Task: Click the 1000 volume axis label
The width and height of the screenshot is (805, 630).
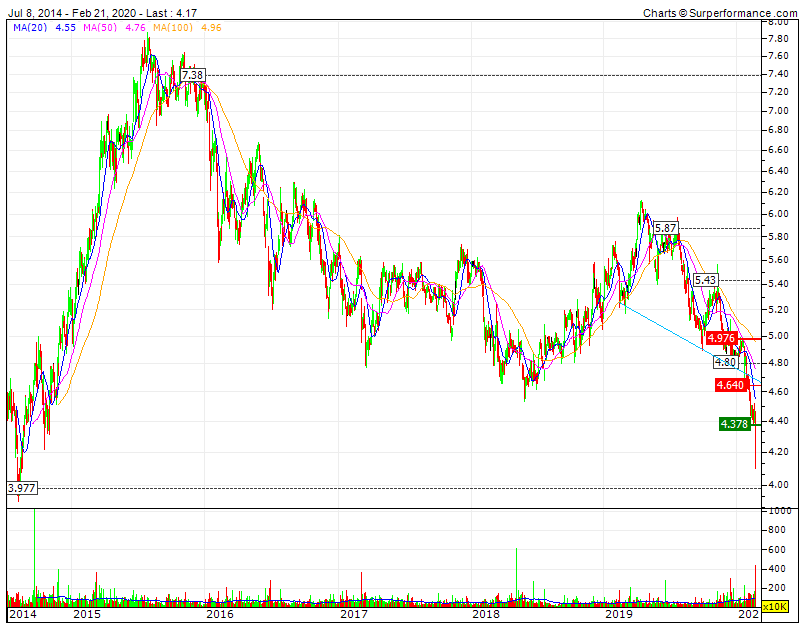Action: point(780,511)
